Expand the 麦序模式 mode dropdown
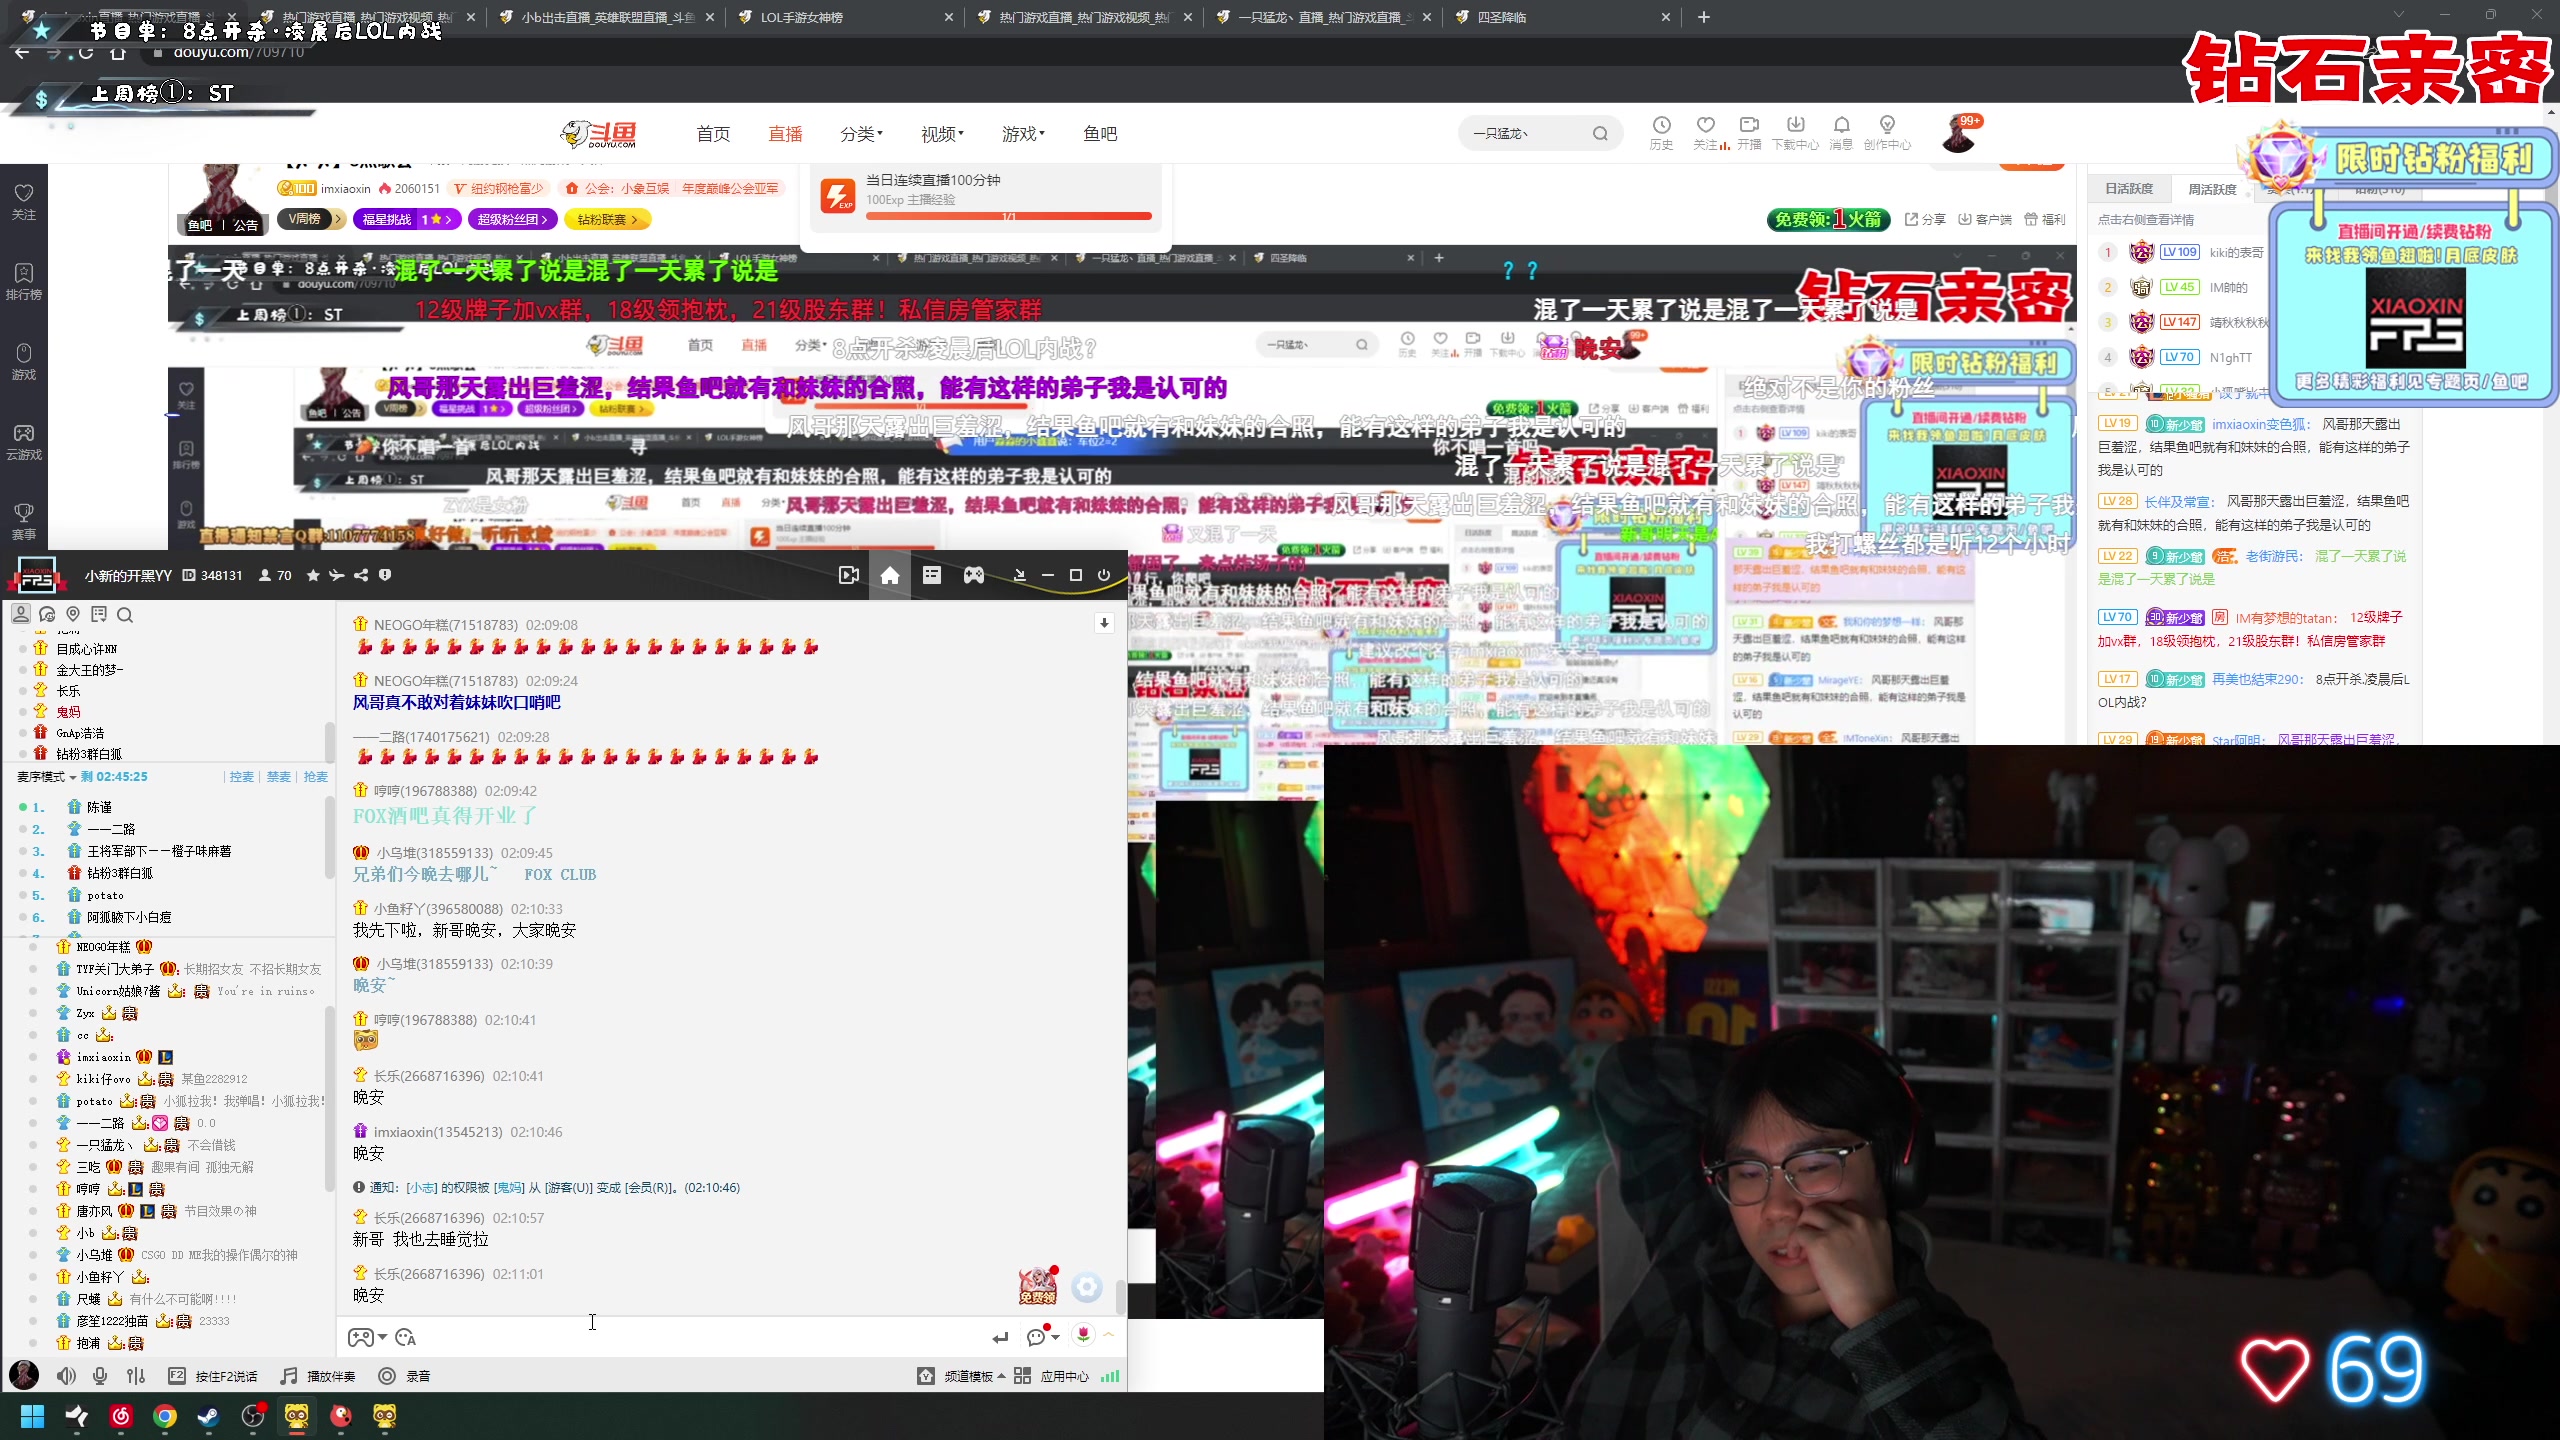Screen dimensions: 2560x1440 tap(46, 777)
